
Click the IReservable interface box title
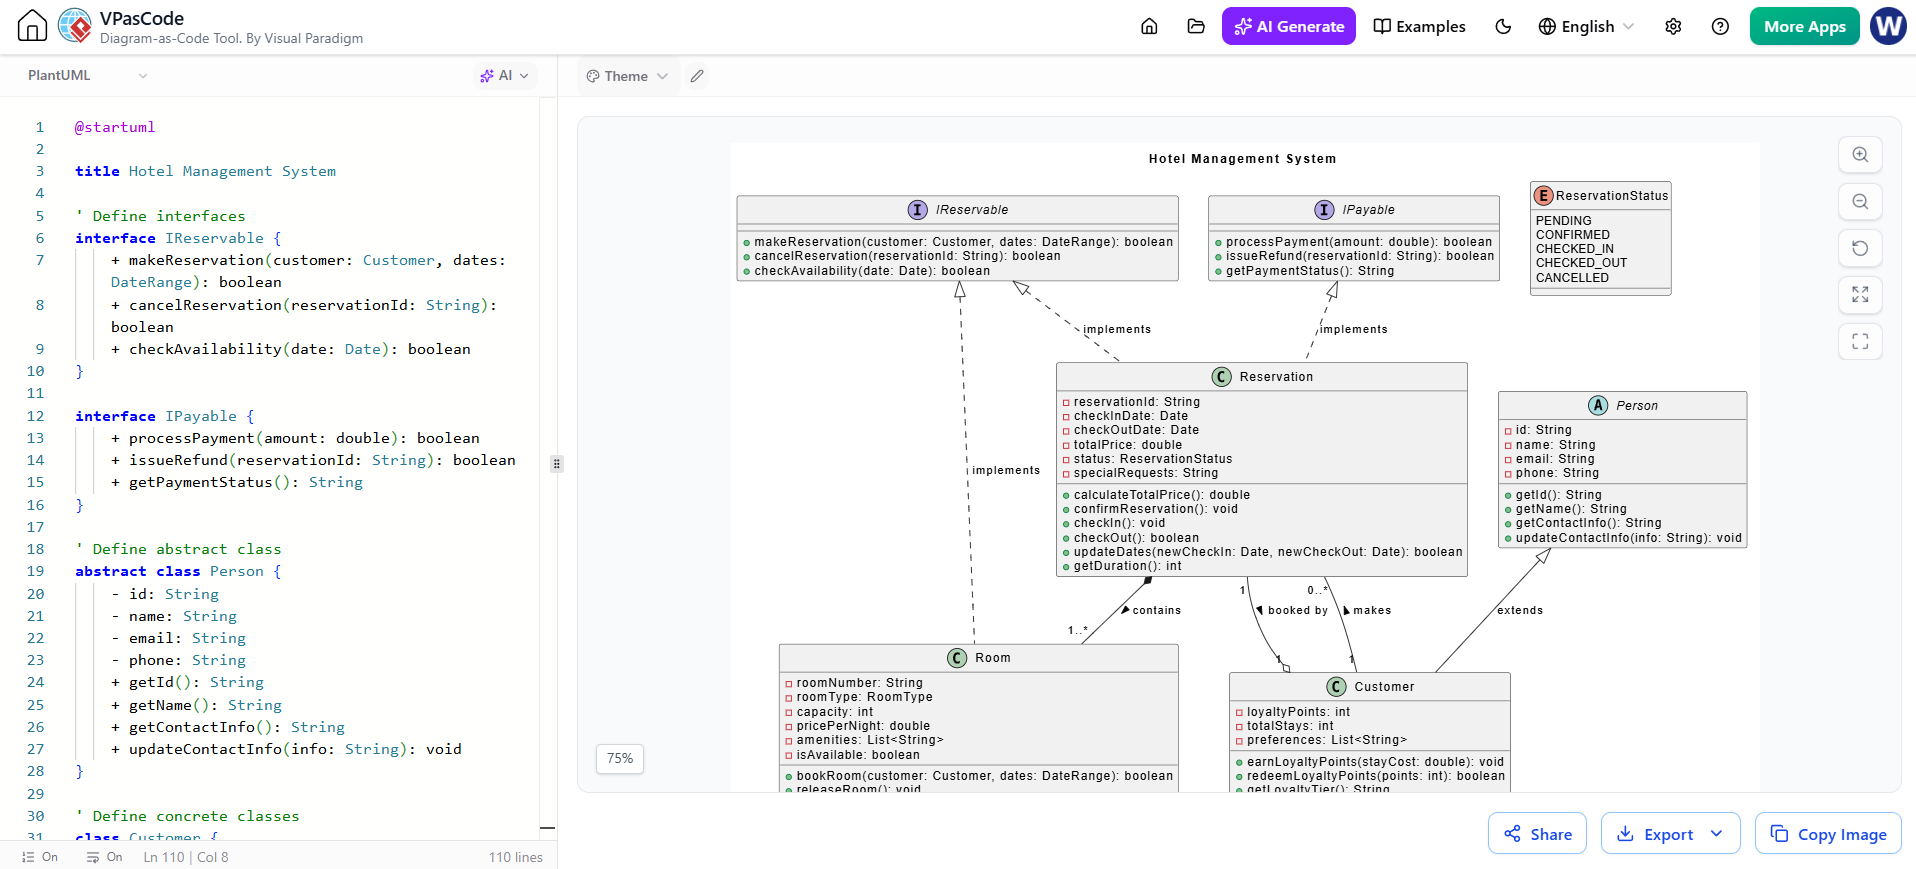point(971,210)
